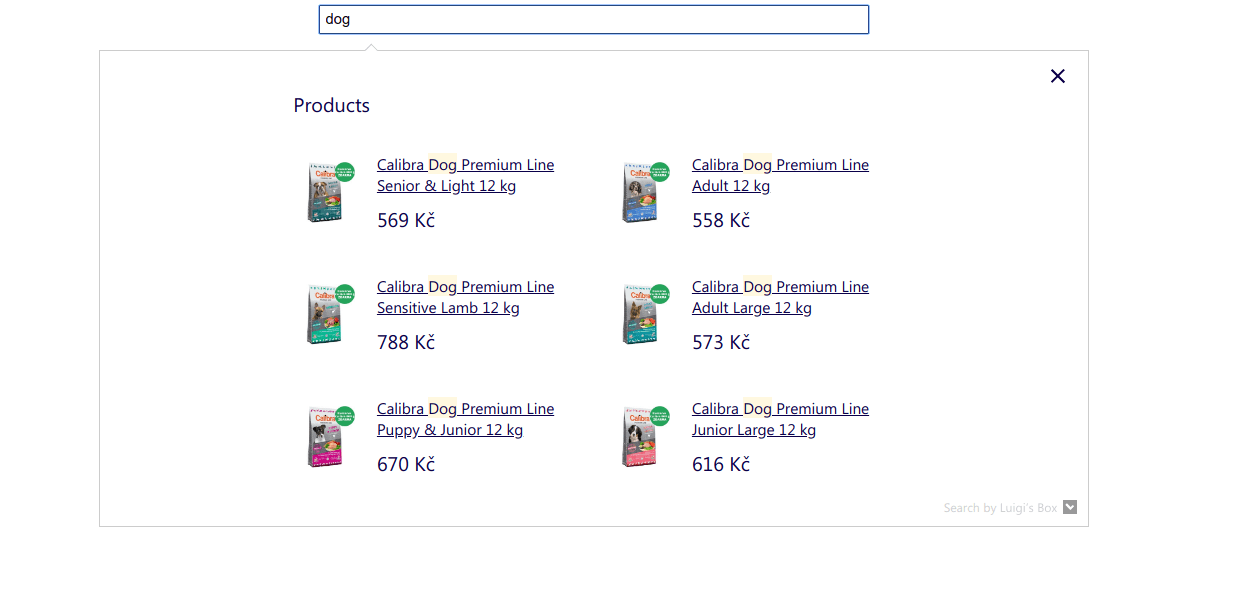Open Calibra Dog Premium Line Adult 12 kg link
Image resolution: width=1252 pixels, height=608 pixels.
tap(780, 175)
